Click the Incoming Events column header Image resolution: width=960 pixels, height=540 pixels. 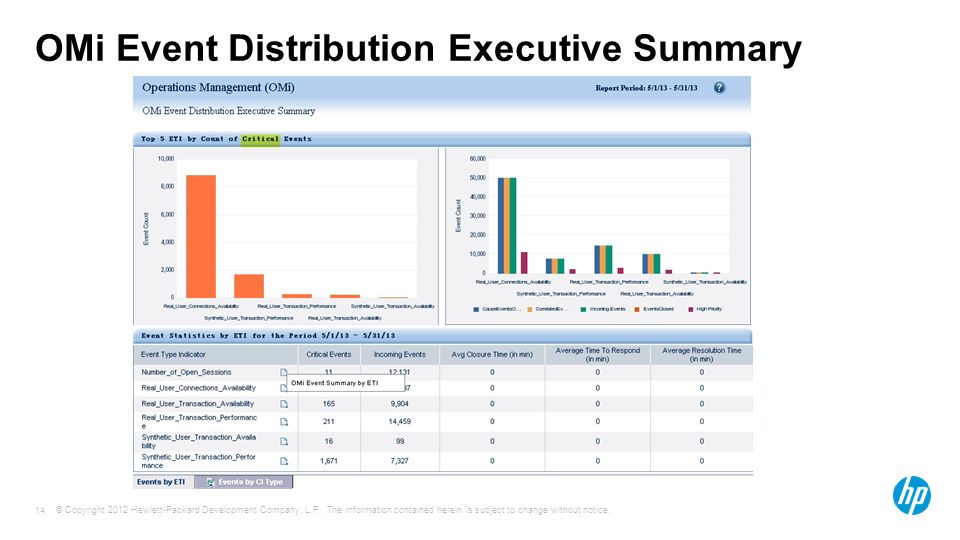[400, 354]
